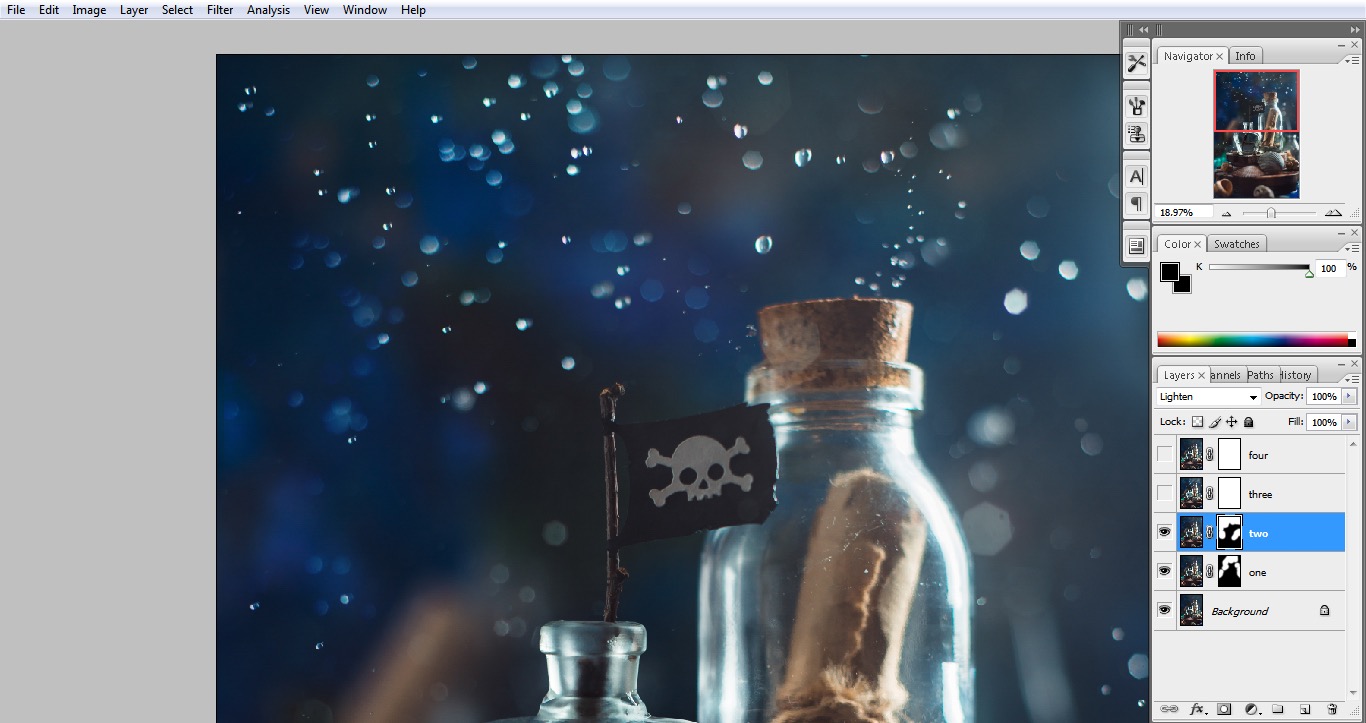Click link icon on layer four
1366x723 pixels.
tap(1210, 455)
